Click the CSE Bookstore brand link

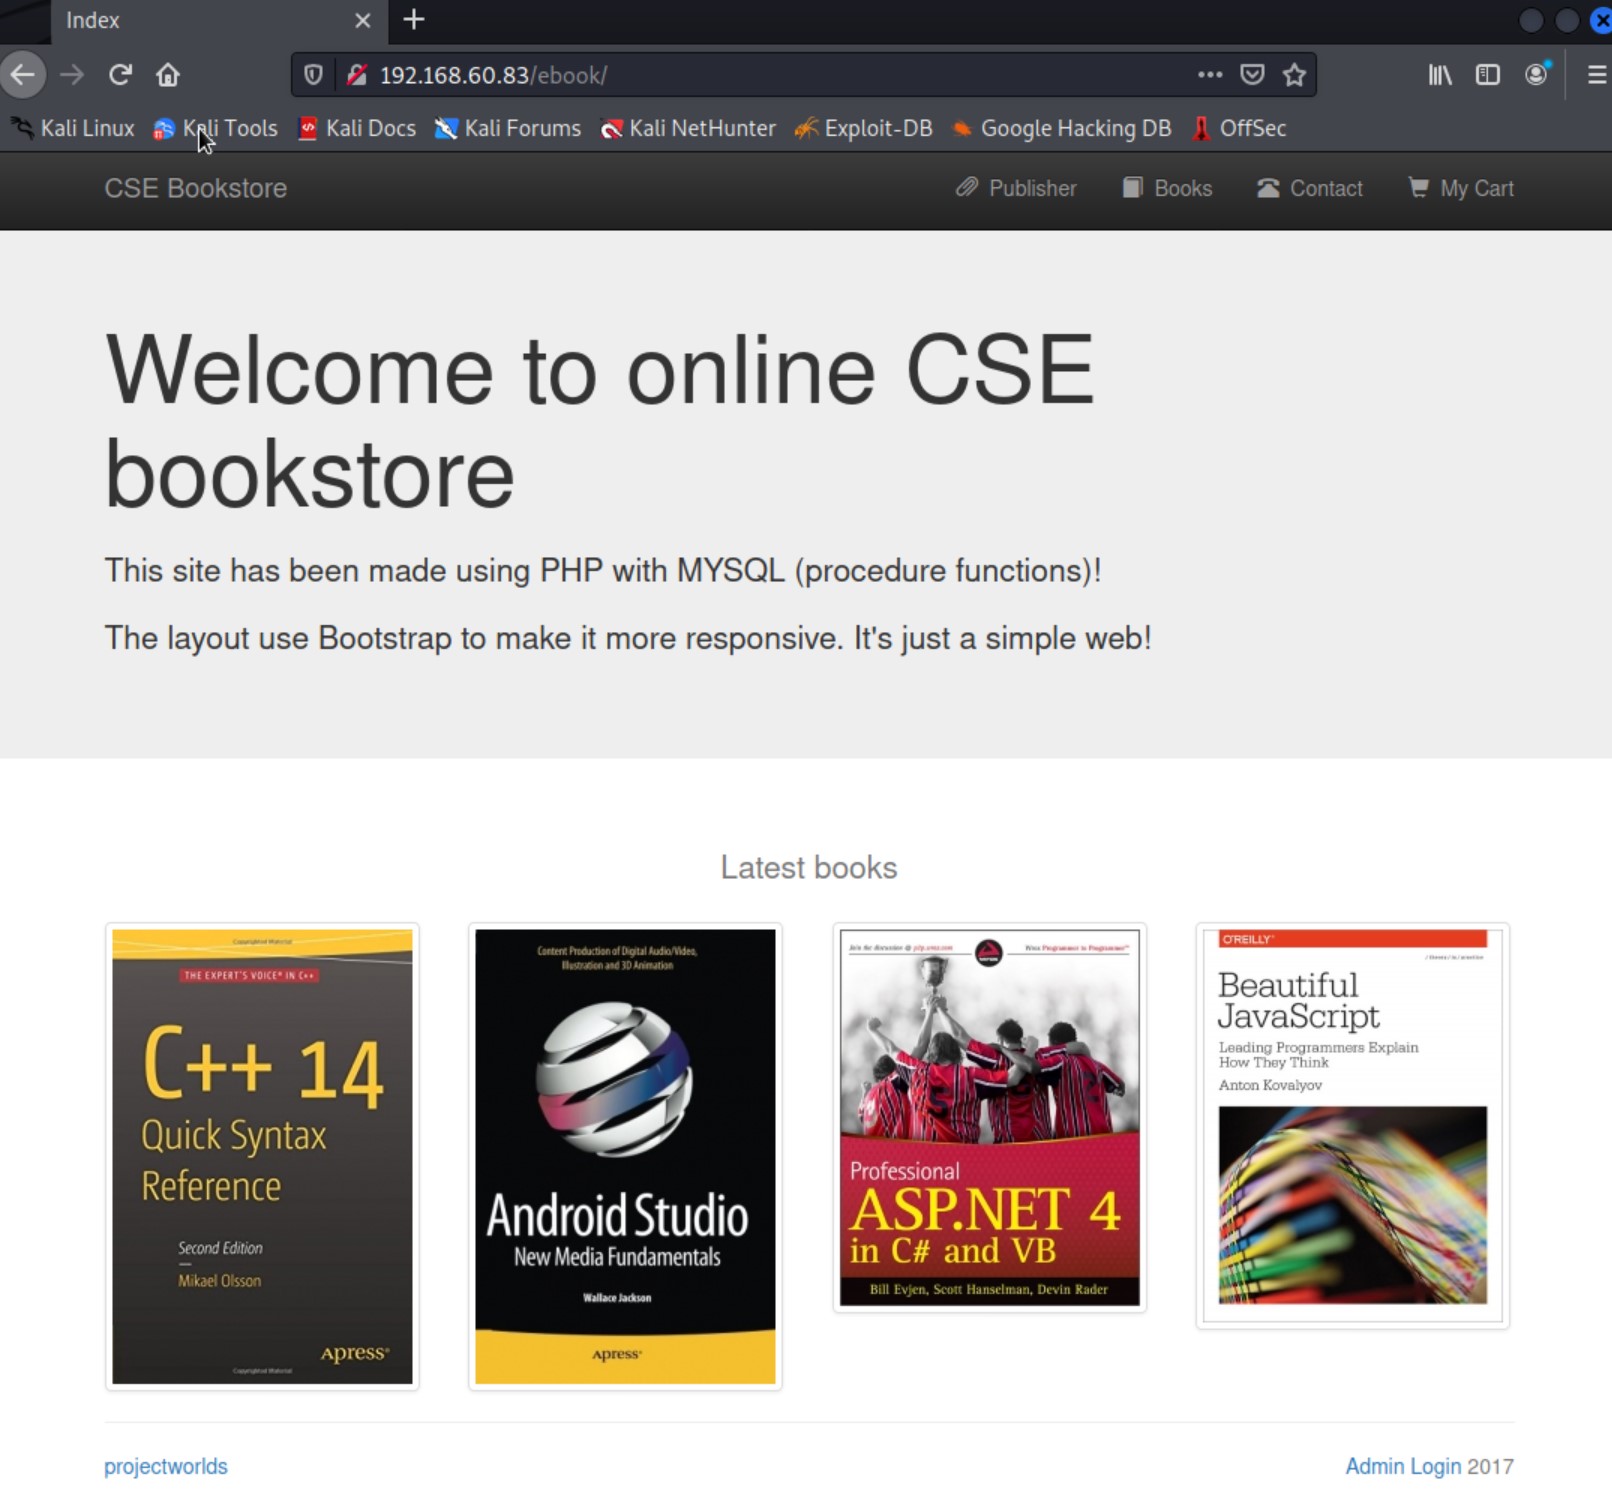coord(196,188)
